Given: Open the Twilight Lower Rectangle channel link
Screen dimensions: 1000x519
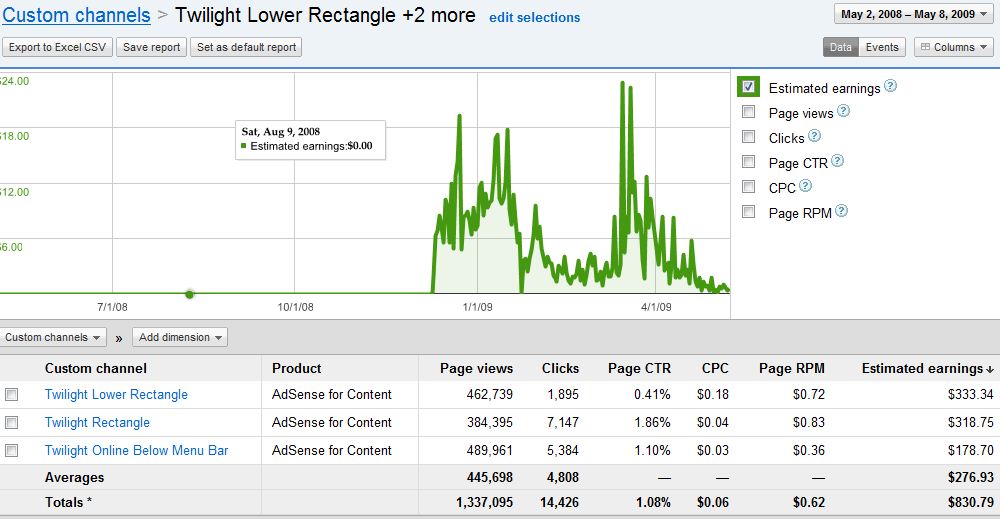Looking at the screenshot, I should tap(116, 395).
